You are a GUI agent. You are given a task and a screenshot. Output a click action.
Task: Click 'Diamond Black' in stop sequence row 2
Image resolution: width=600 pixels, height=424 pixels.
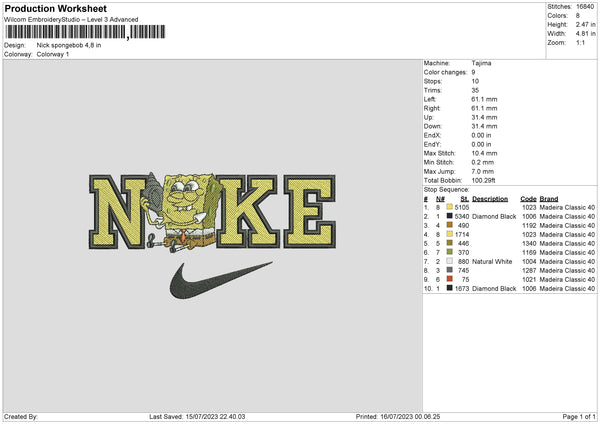(494, 217)
